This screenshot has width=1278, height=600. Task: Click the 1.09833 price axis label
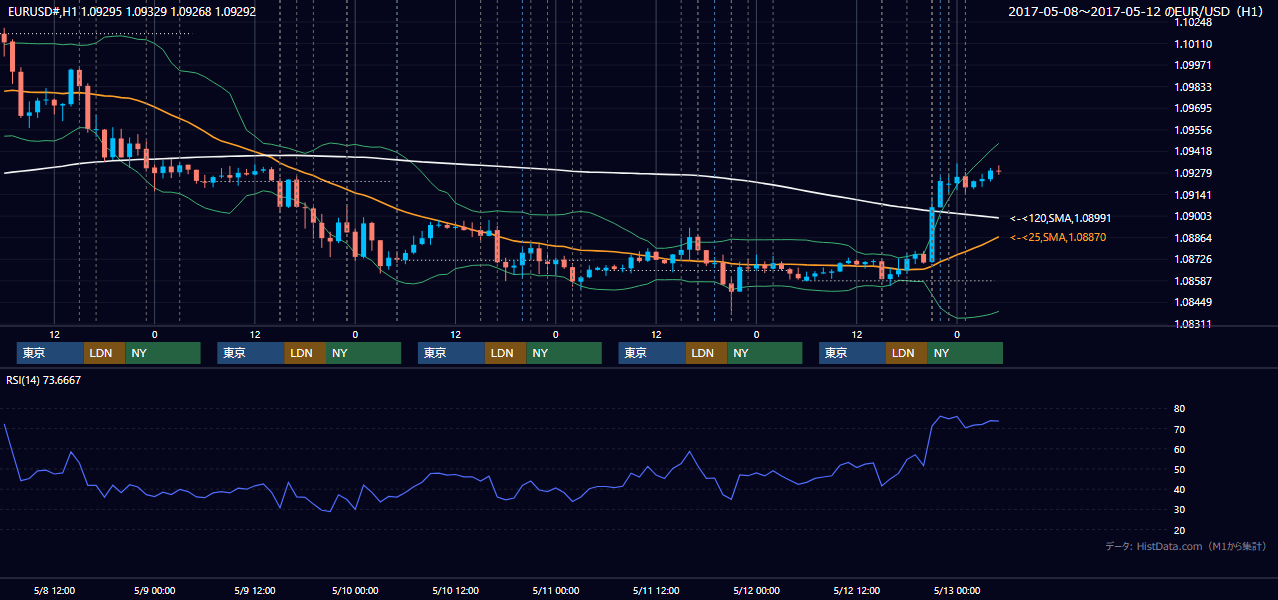click(1193, 87)
